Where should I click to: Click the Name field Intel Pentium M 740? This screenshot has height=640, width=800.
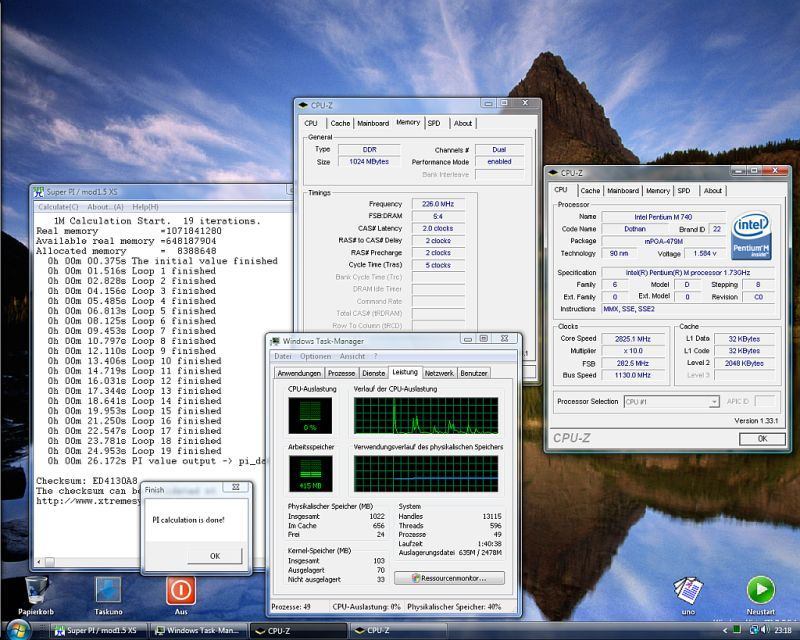tap(663, 217)
